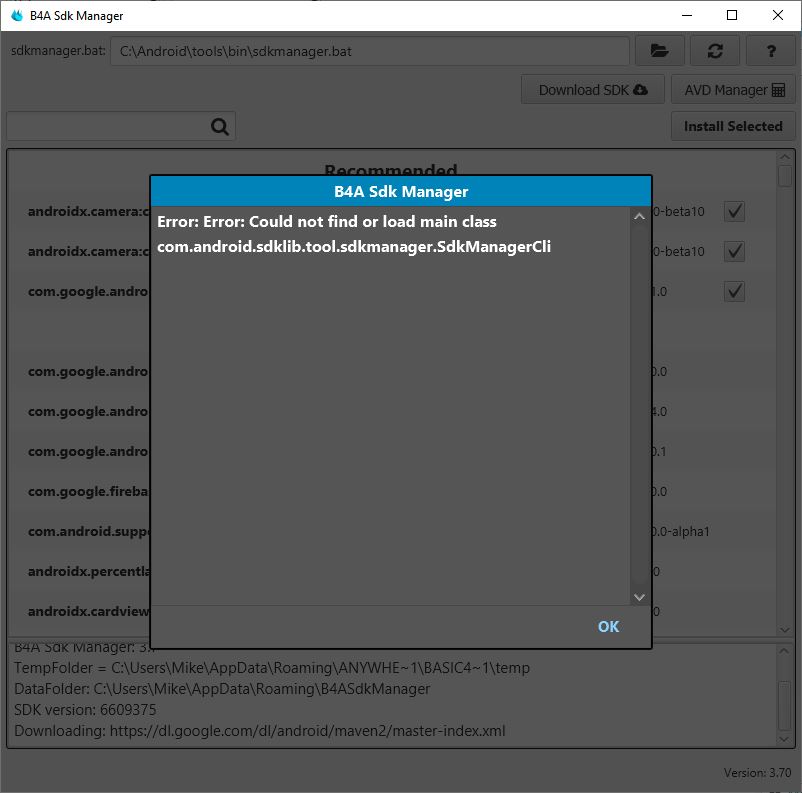
Task: Click the Downloading master-index.xml log line
Action: click(x=259, y=731)
